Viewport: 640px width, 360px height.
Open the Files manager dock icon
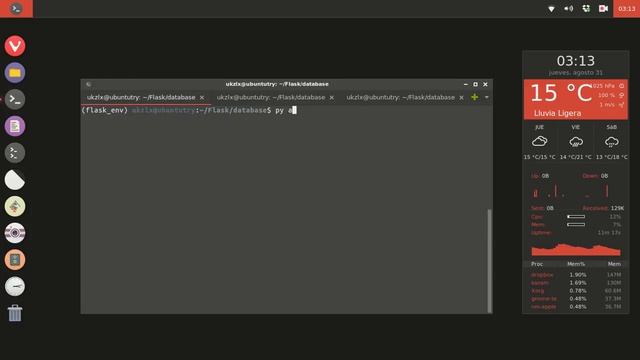(x=15, y=73)
